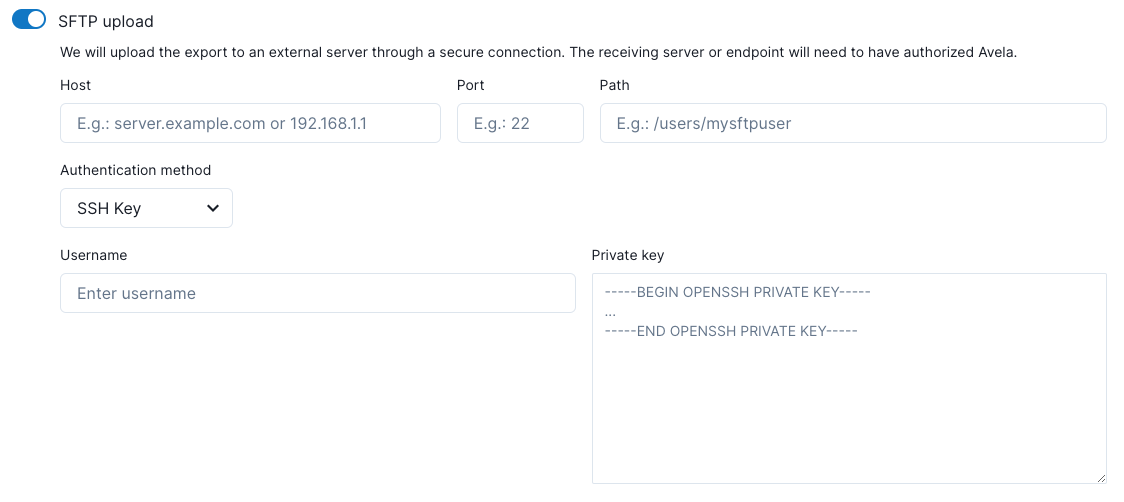The image size is (1124, 502).
Task: Click into the Port input field
Action: (520, 123)
